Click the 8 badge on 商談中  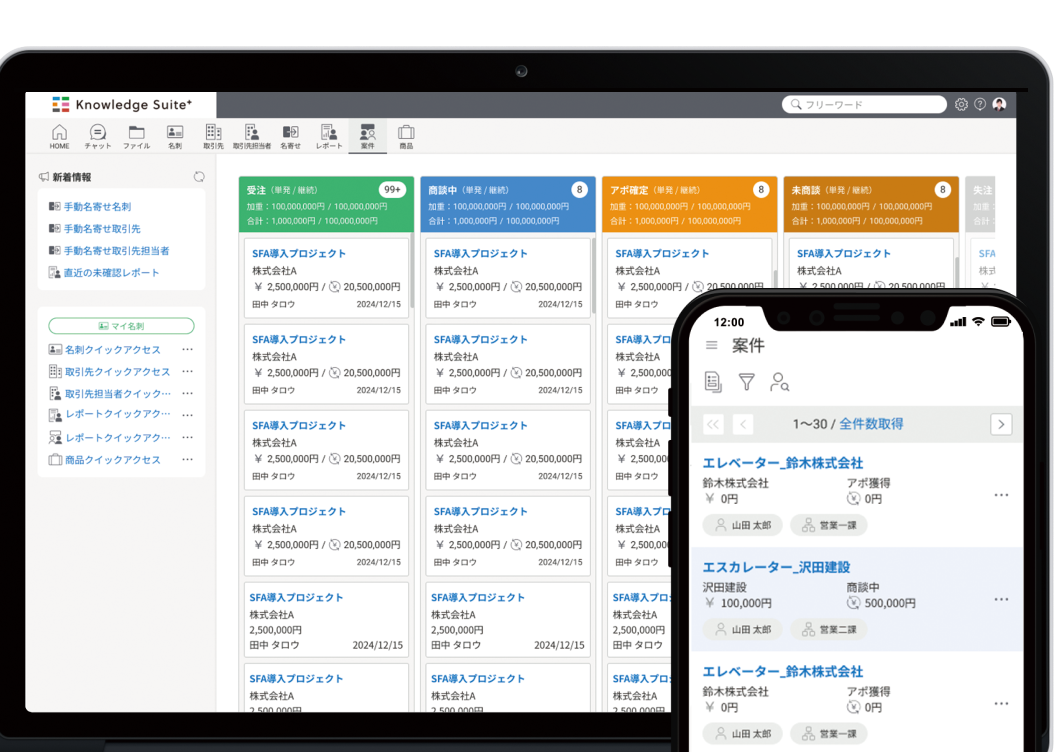(x=579, y=190)
